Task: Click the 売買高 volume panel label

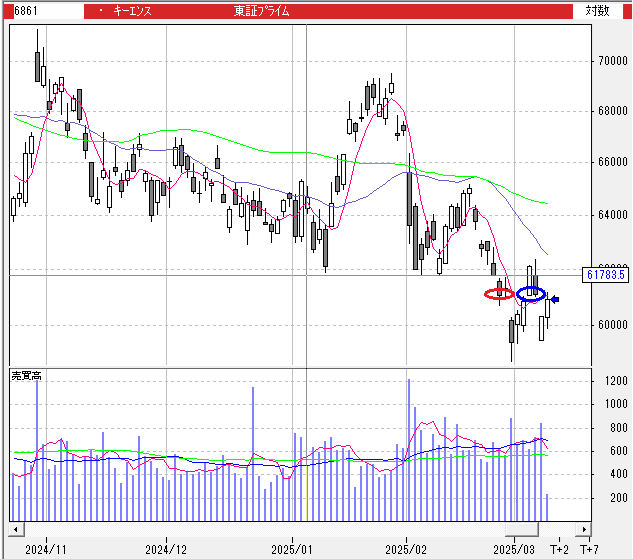Action: pos(26,376)
